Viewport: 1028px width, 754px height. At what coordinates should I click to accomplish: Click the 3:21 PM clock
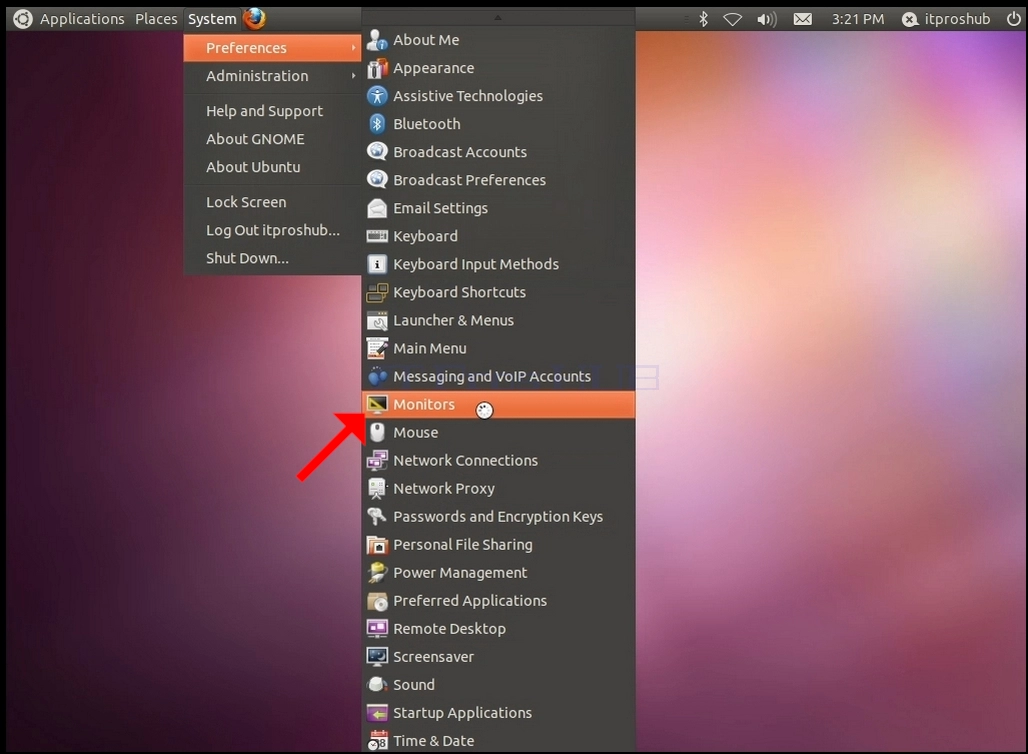point(858,19)
